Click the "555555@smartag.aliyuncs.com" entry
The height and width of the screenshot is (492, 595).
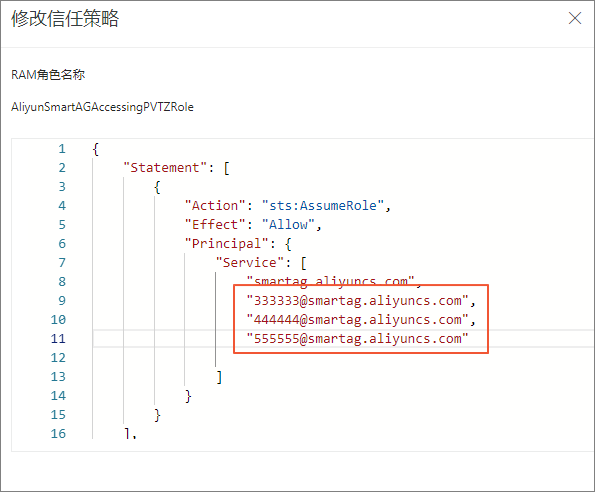[x=357, y=338]
